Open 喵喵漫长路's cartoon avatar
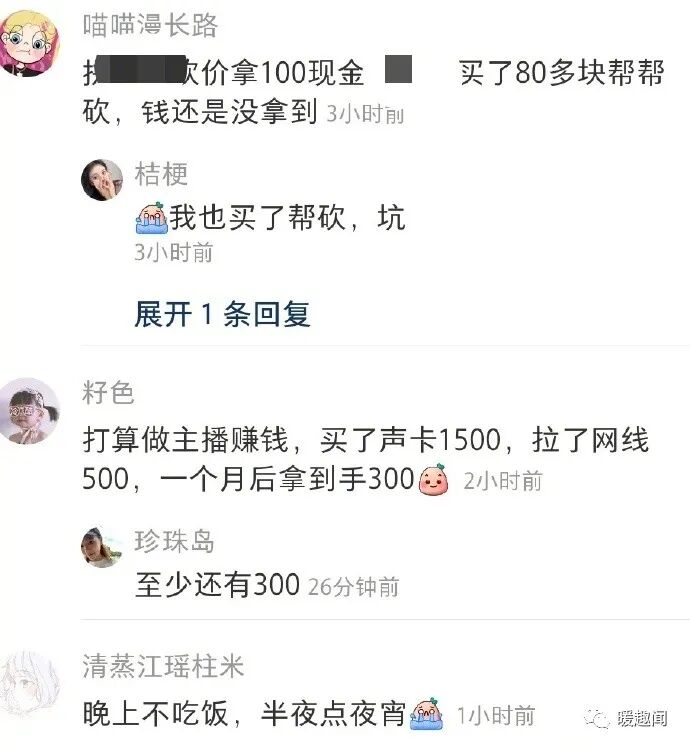 (x=29, y=43)
